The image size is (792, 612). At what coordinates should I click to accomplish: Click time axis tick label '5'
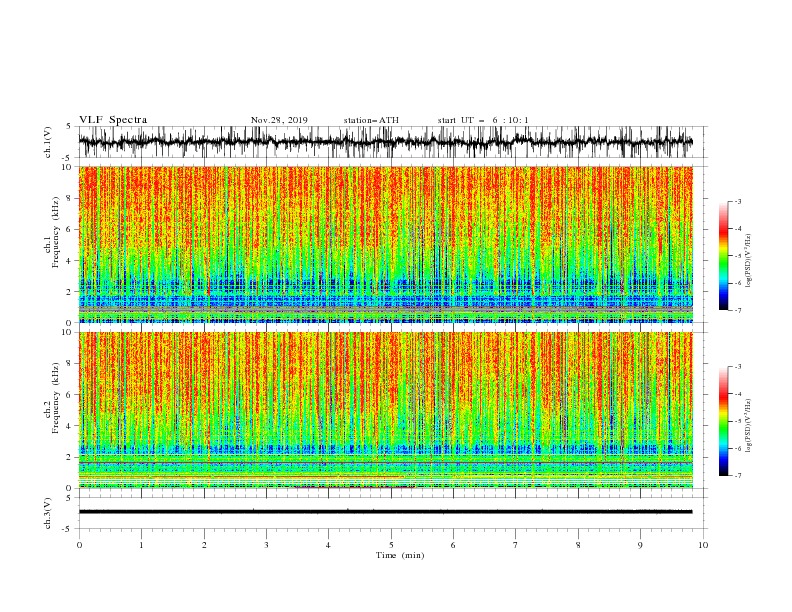click(391, 545)
